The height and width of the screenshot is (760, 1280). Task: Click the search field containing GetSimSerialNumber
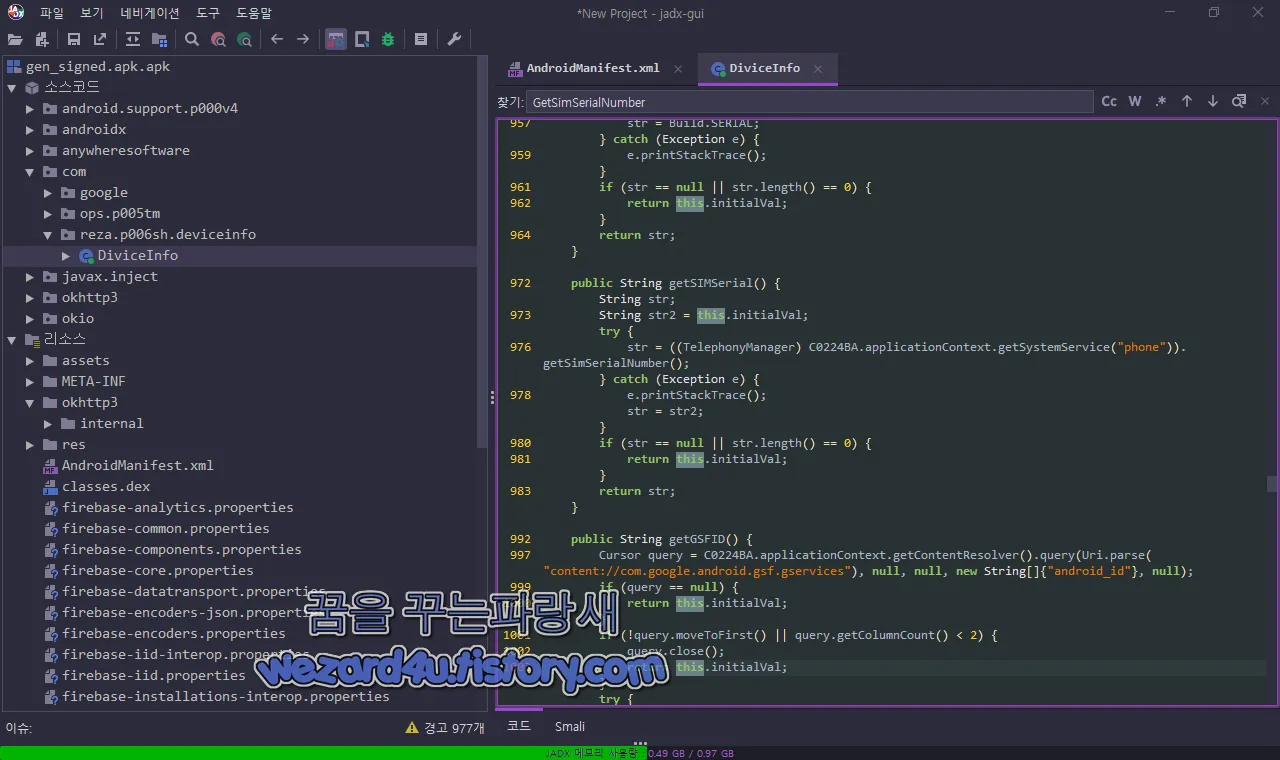tap(809, 102)
